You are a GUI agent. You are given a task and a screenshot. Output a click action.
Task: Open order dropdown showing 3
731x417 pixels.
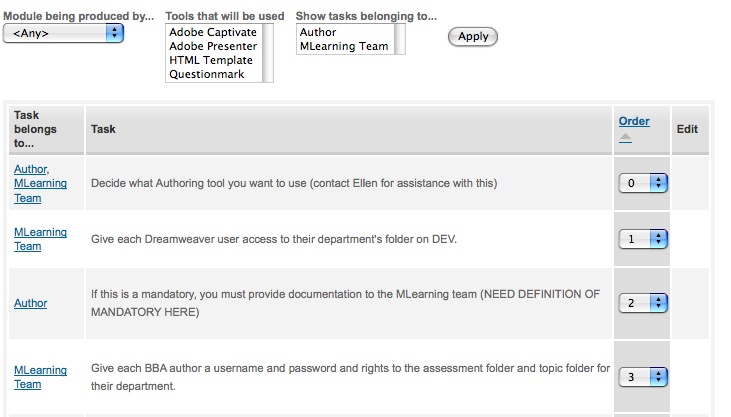[x=643, y=377]
